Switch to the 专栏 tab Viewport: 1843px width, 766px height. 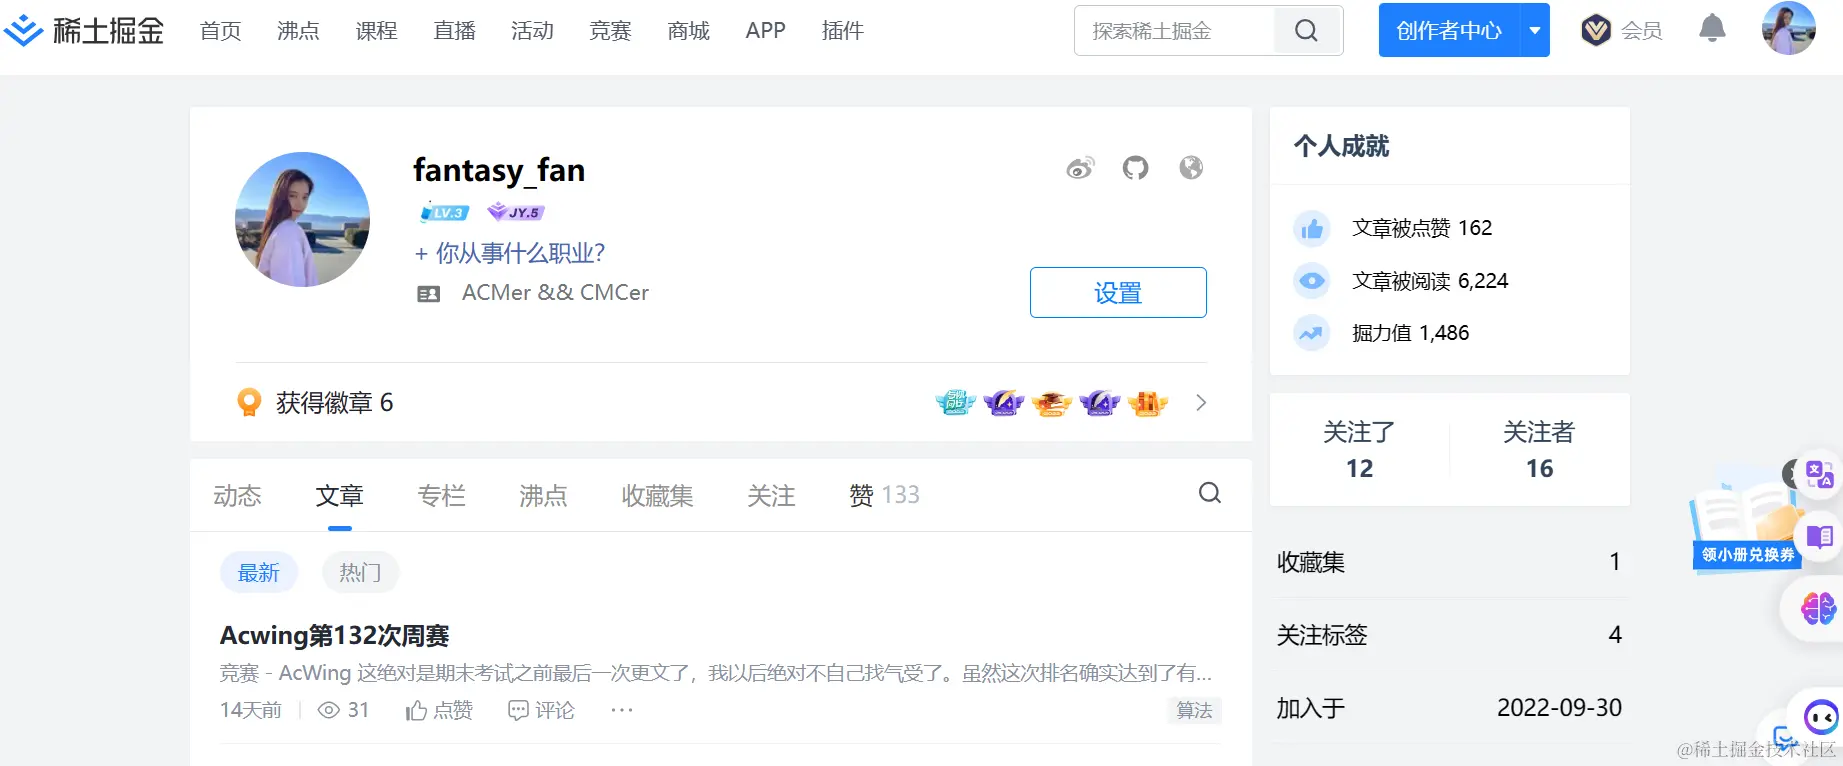pos(441,496)
